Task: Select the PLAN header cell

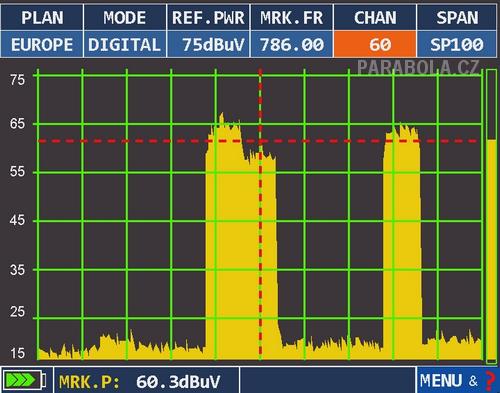Action: (x=42, y=17)
